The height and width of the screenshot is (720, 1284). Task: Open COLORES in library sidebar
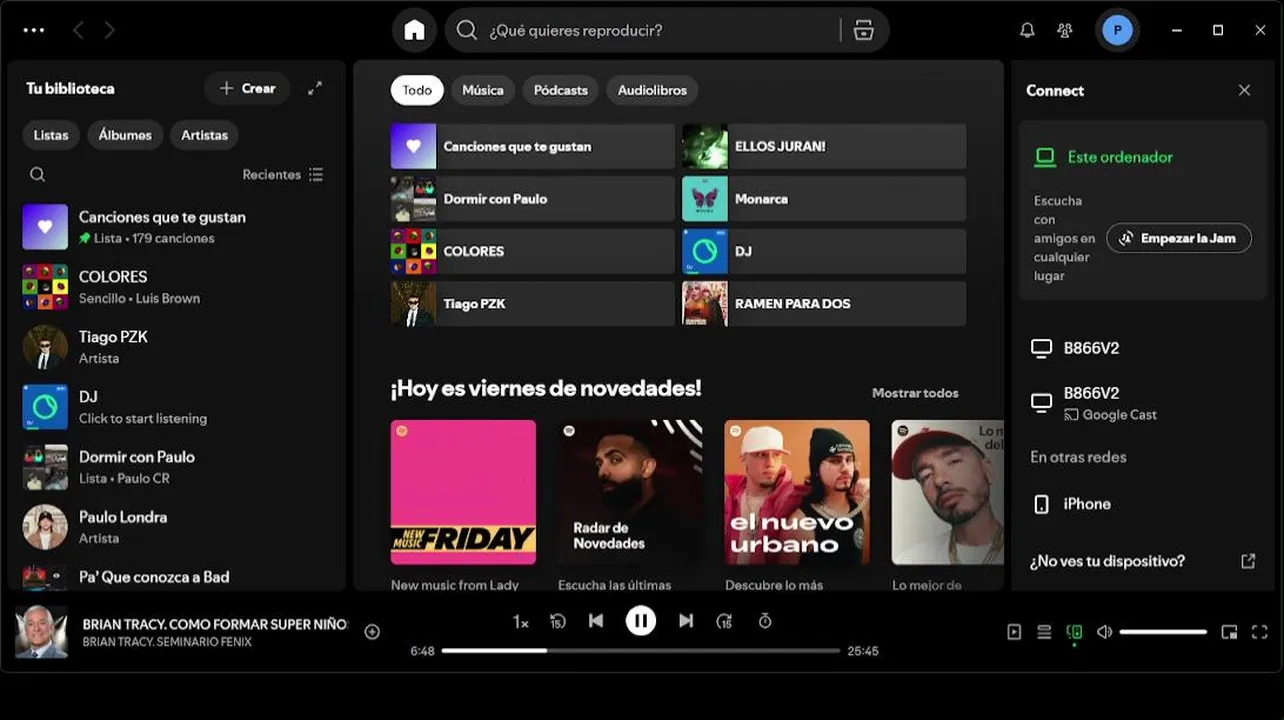[176, 287]
